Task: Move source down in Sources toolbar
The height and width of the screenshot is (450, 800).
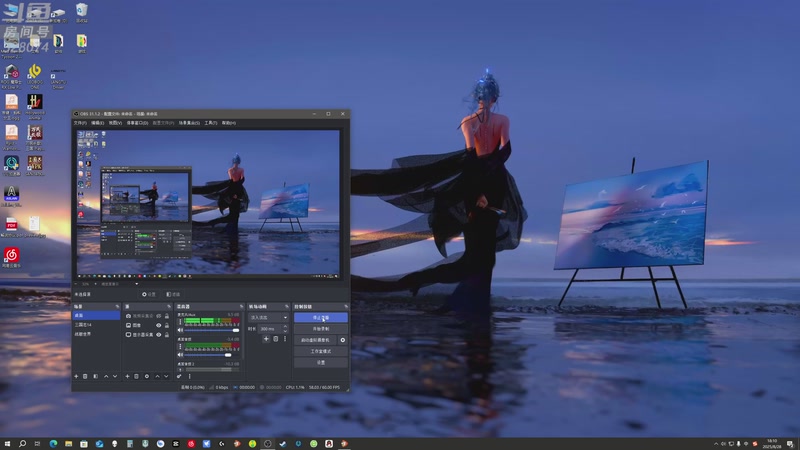Action: pyautogui.click(x=166, y=377)
